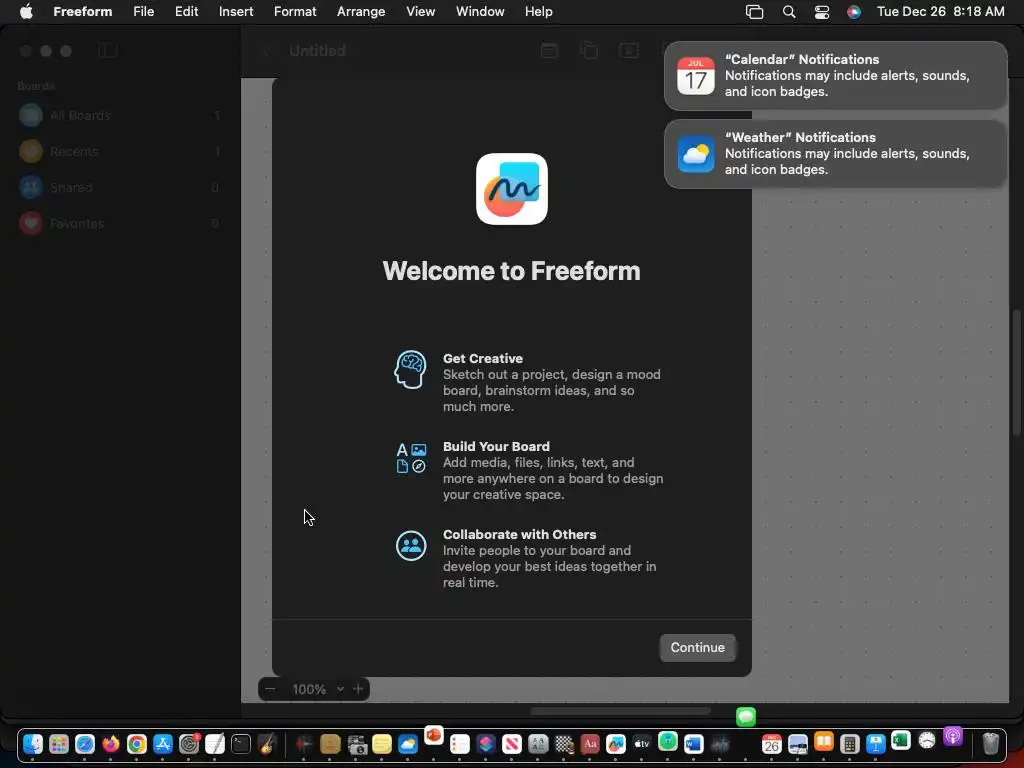Click the zoom in plus button

pos(358,689)
